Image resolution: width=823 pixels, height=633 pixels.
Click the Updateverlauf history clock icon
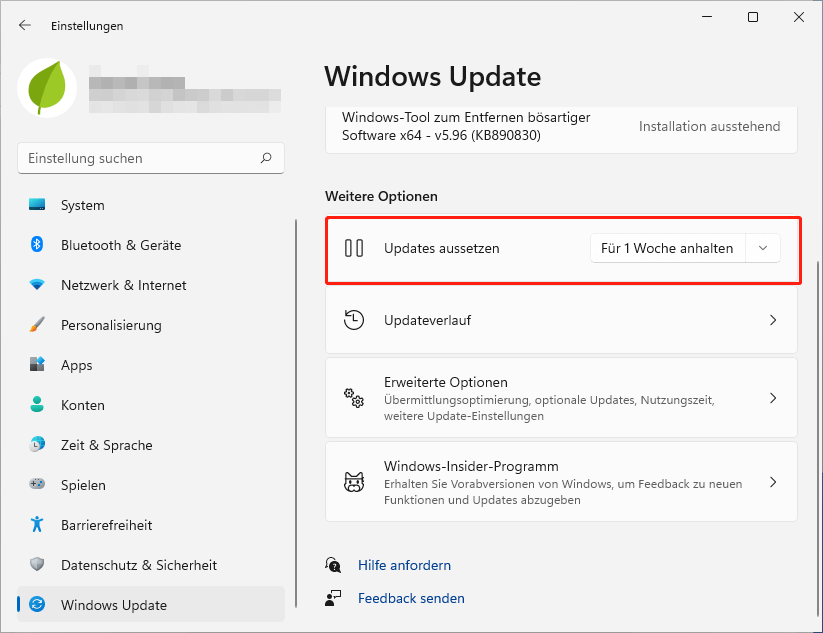(354, 321)
